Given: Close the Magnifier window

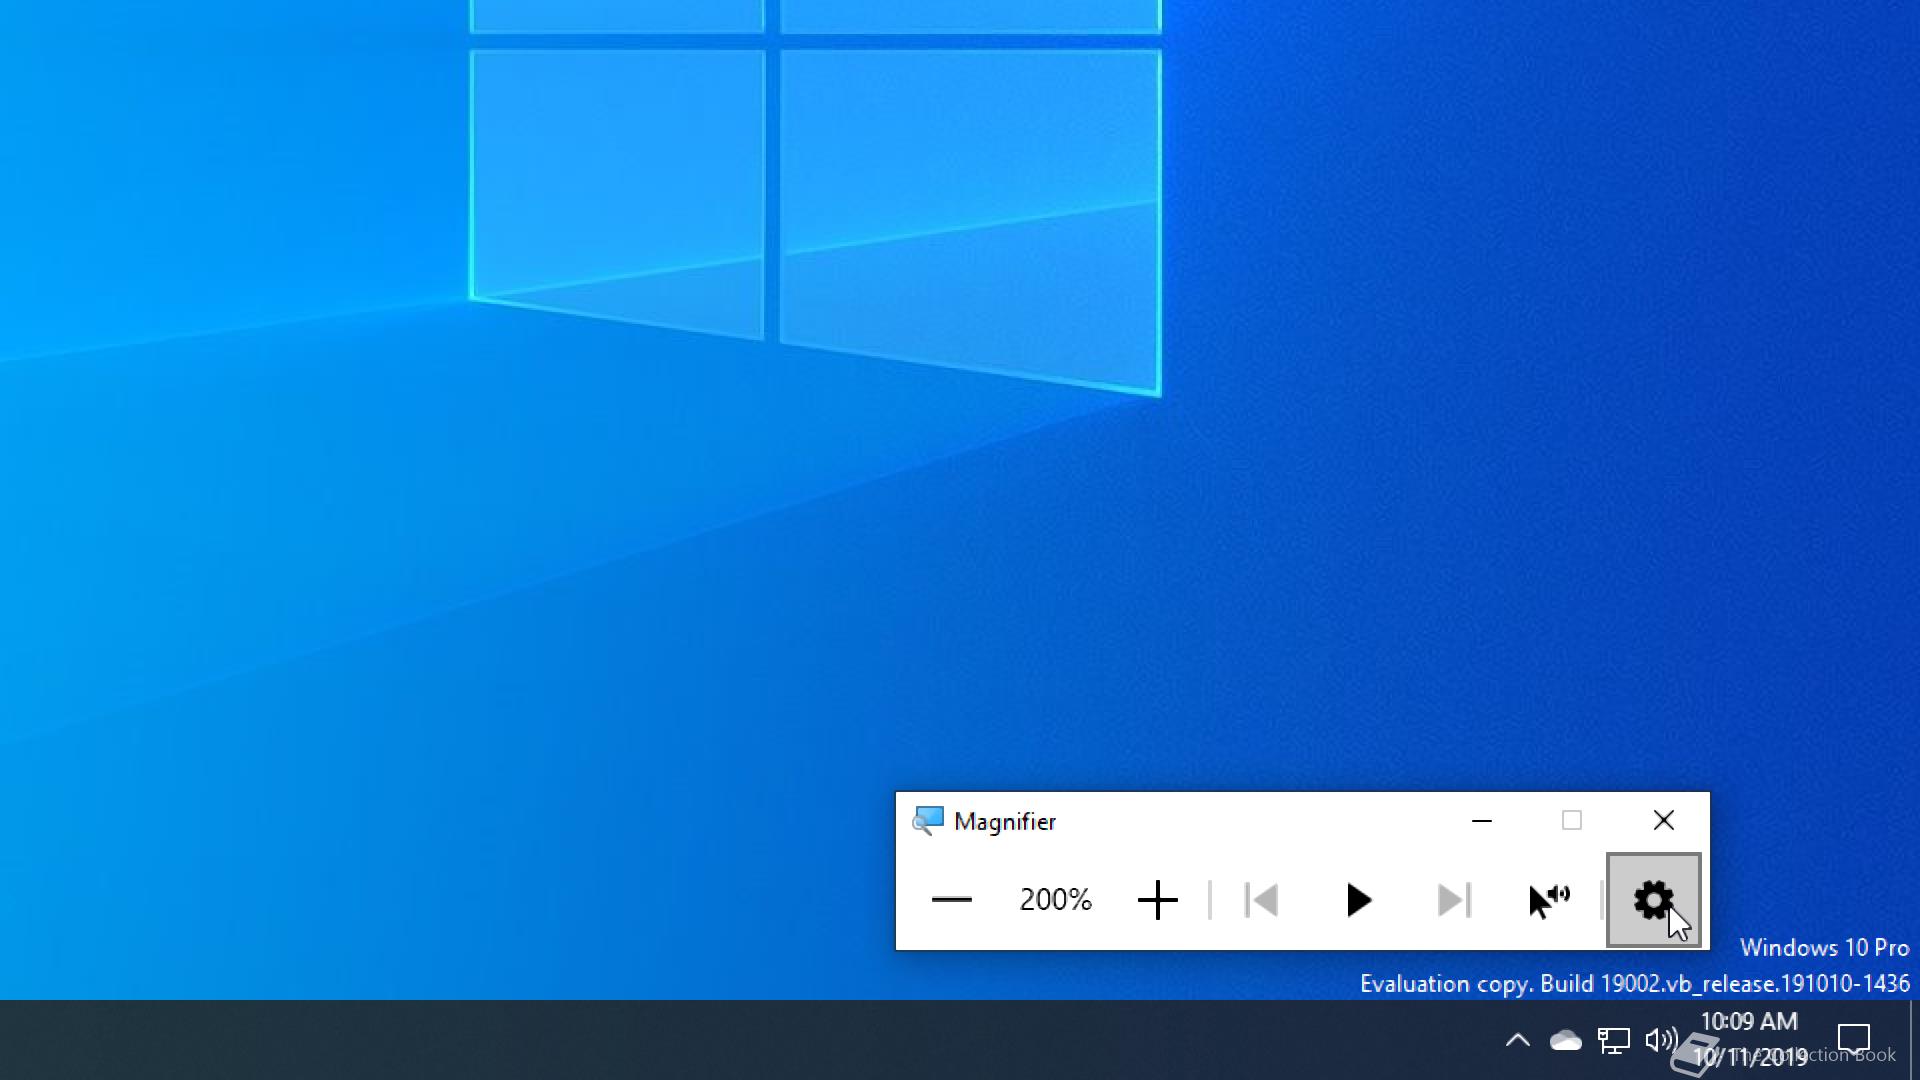Looking at the screenshot, I should click(1664, 821).
